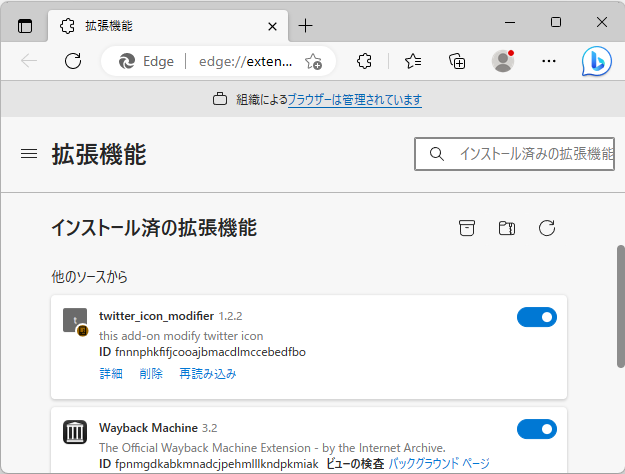Screen dimensions: 625x474
Task: Click 削除 for twitter_icon_modifier
Action: point(151,374)
